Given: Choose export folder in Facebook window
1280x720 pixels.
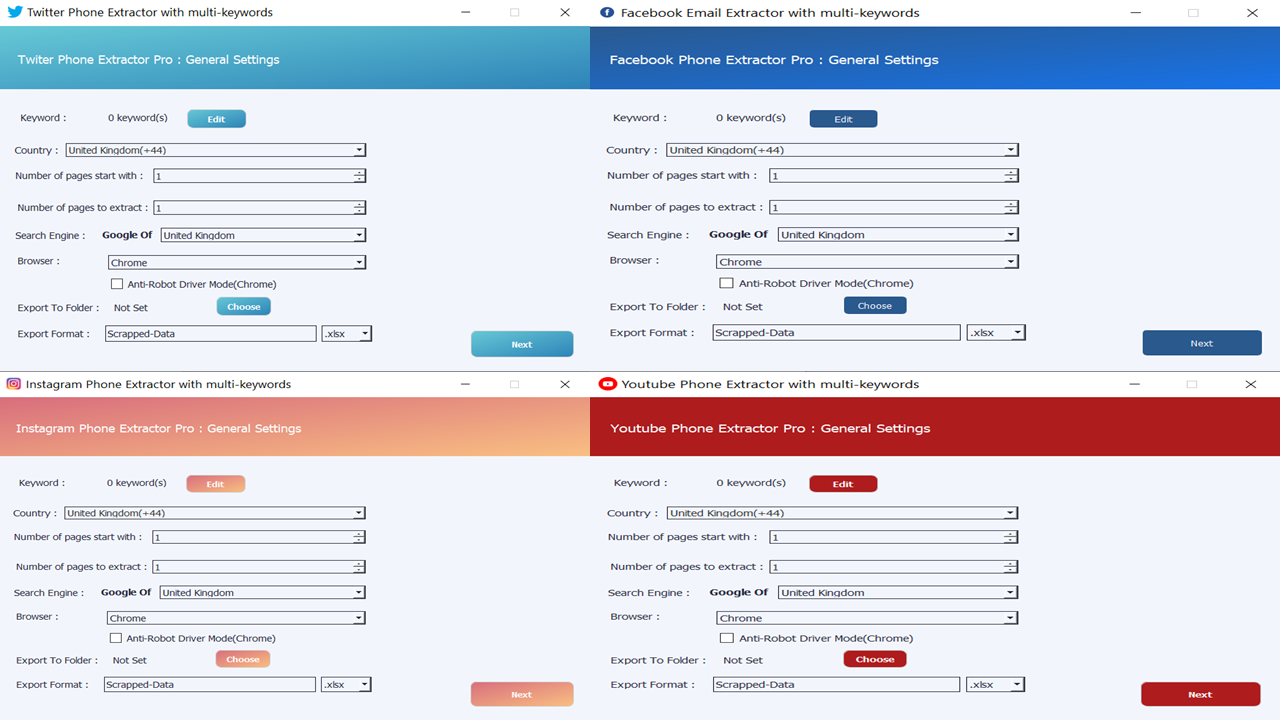Looking at the screenshot, I should tap(875, 306).
